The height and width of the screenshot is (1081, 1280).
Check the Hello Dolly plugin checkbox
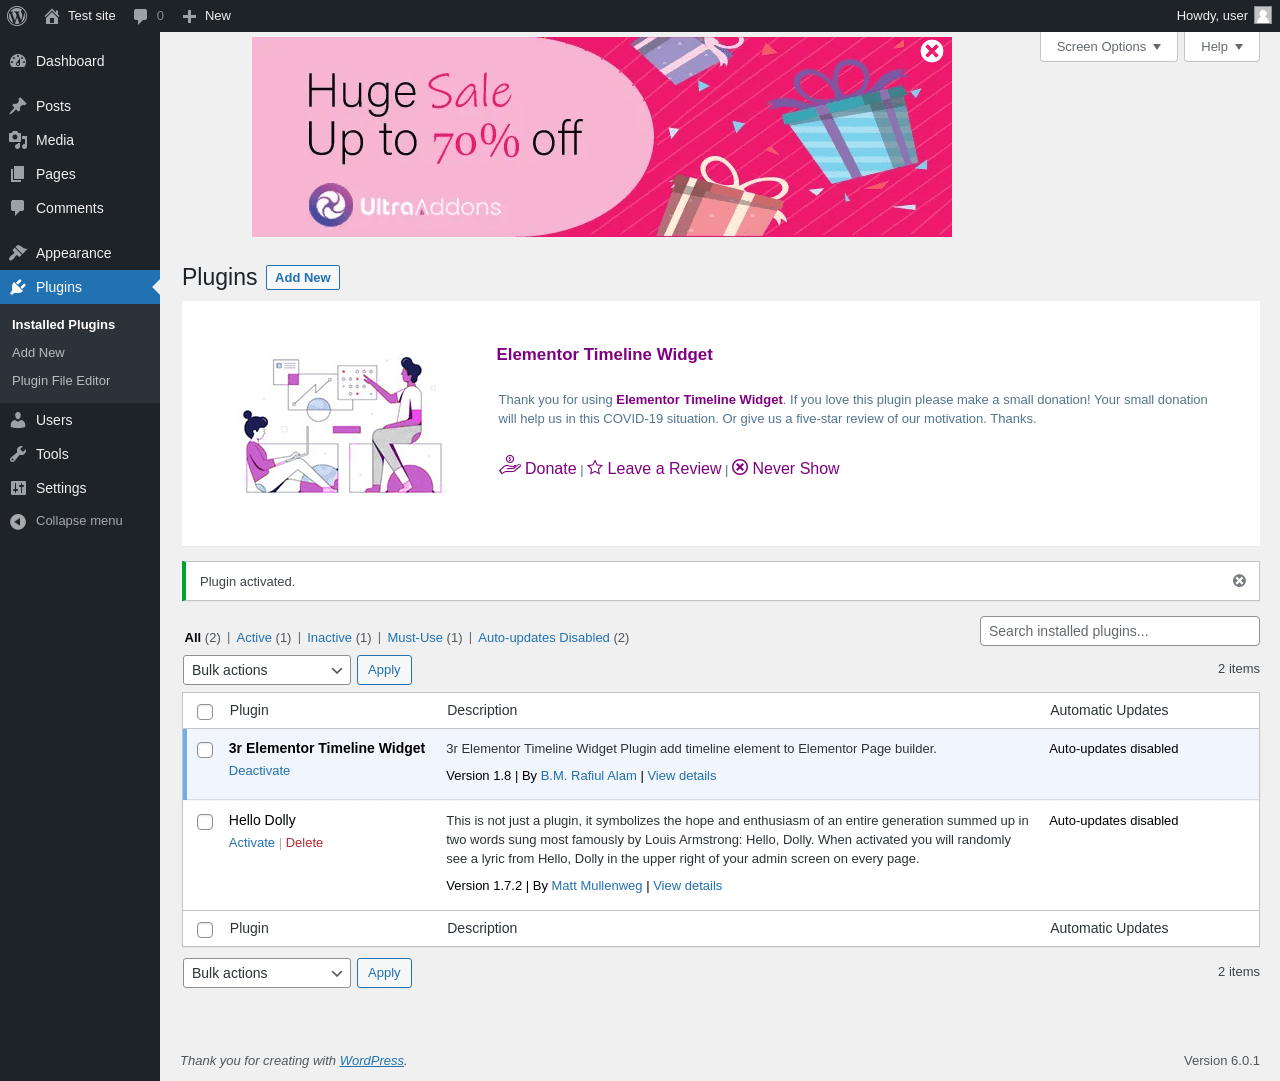[205, 822]
